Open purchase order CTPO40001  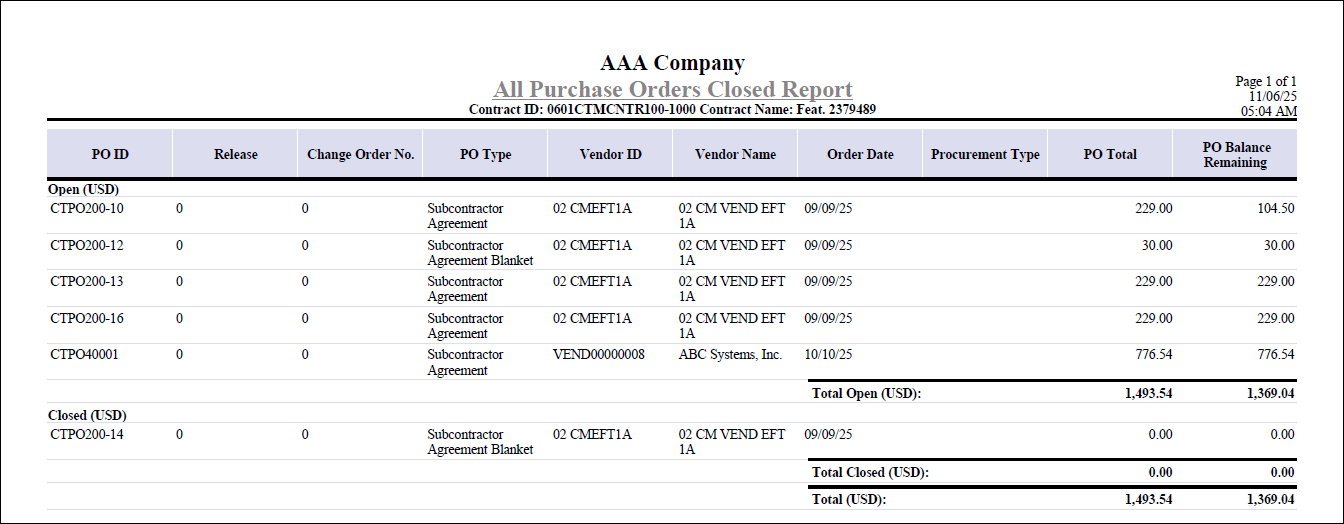84,354
